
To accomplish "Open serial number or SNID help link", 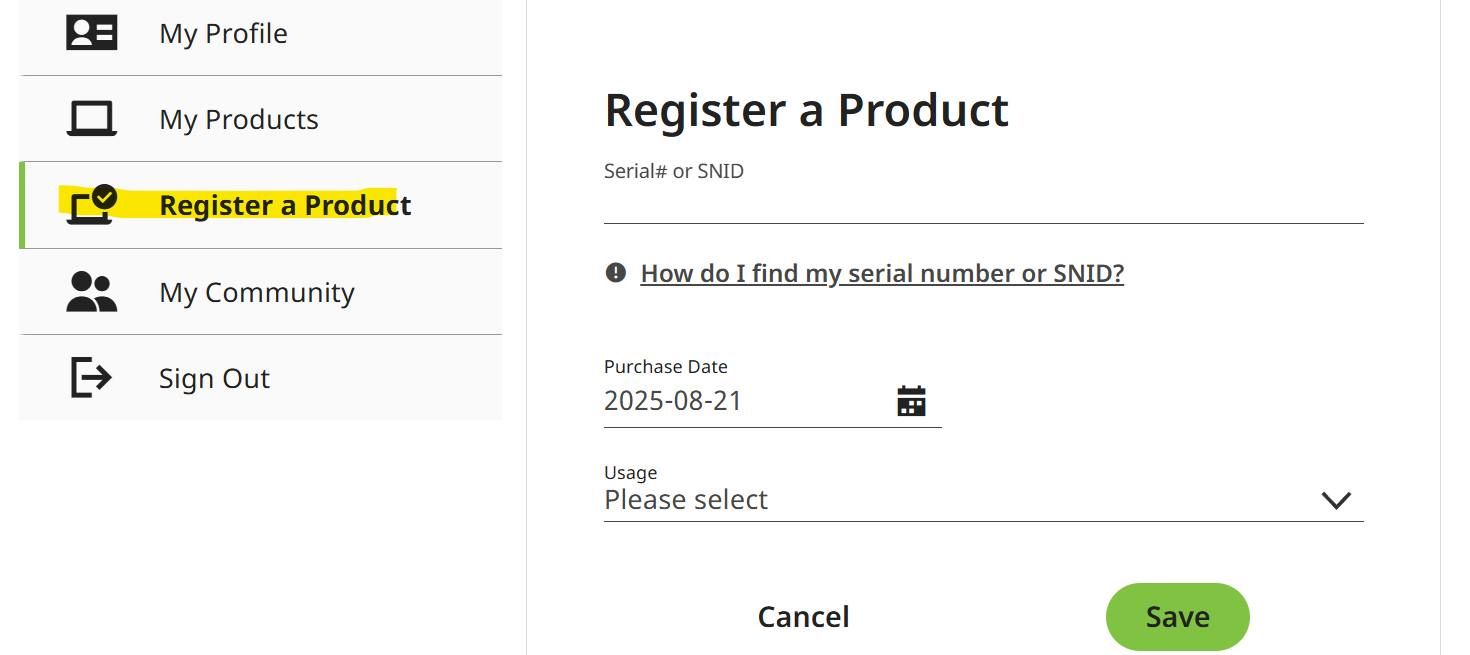I will tap(882, 273).
